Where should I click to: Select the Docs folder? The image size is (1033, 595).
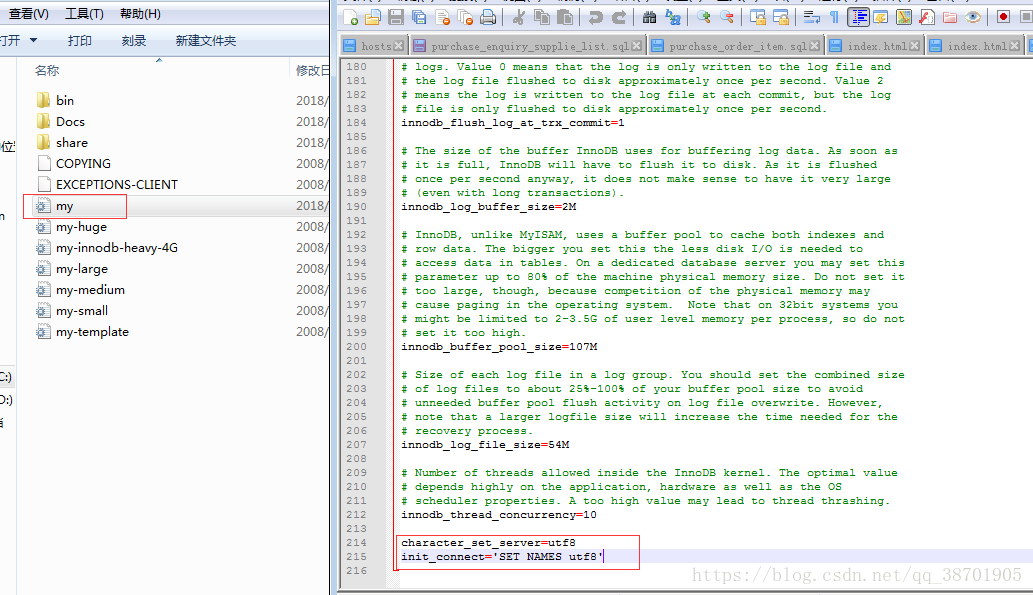[x=70, y=121]
